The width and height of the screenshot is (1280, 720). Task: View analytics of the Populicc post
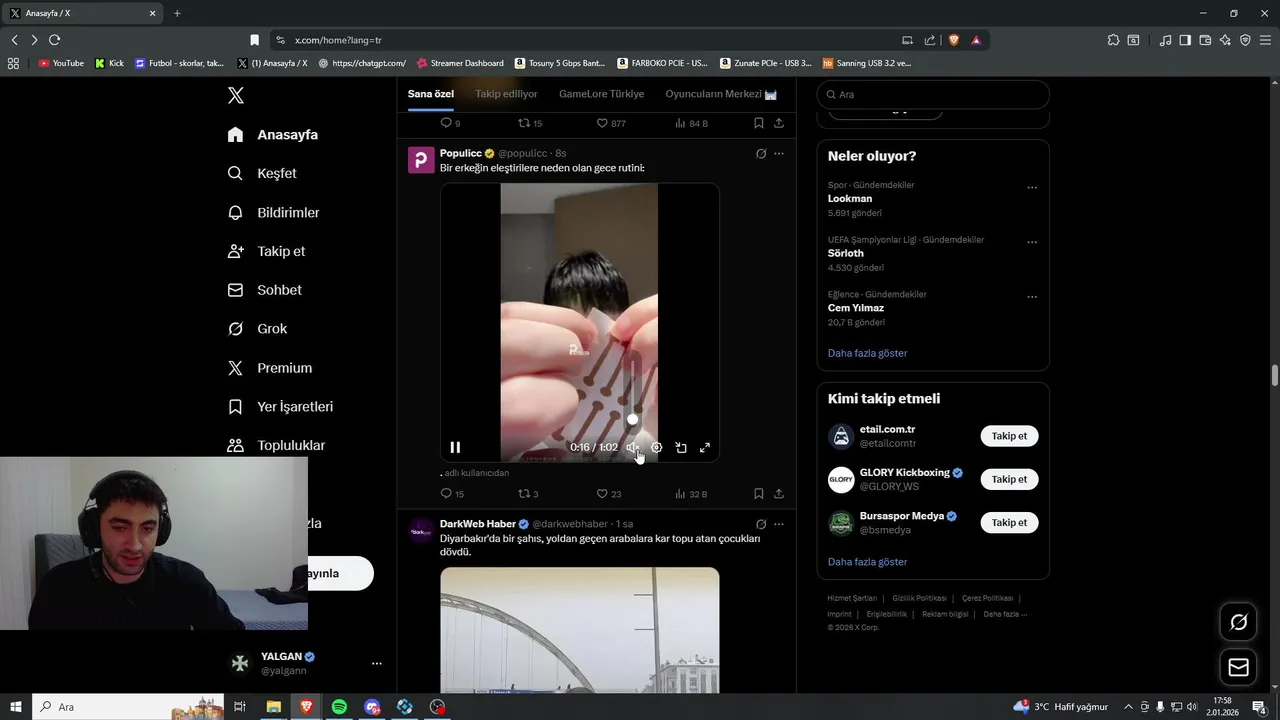[691, 494]
